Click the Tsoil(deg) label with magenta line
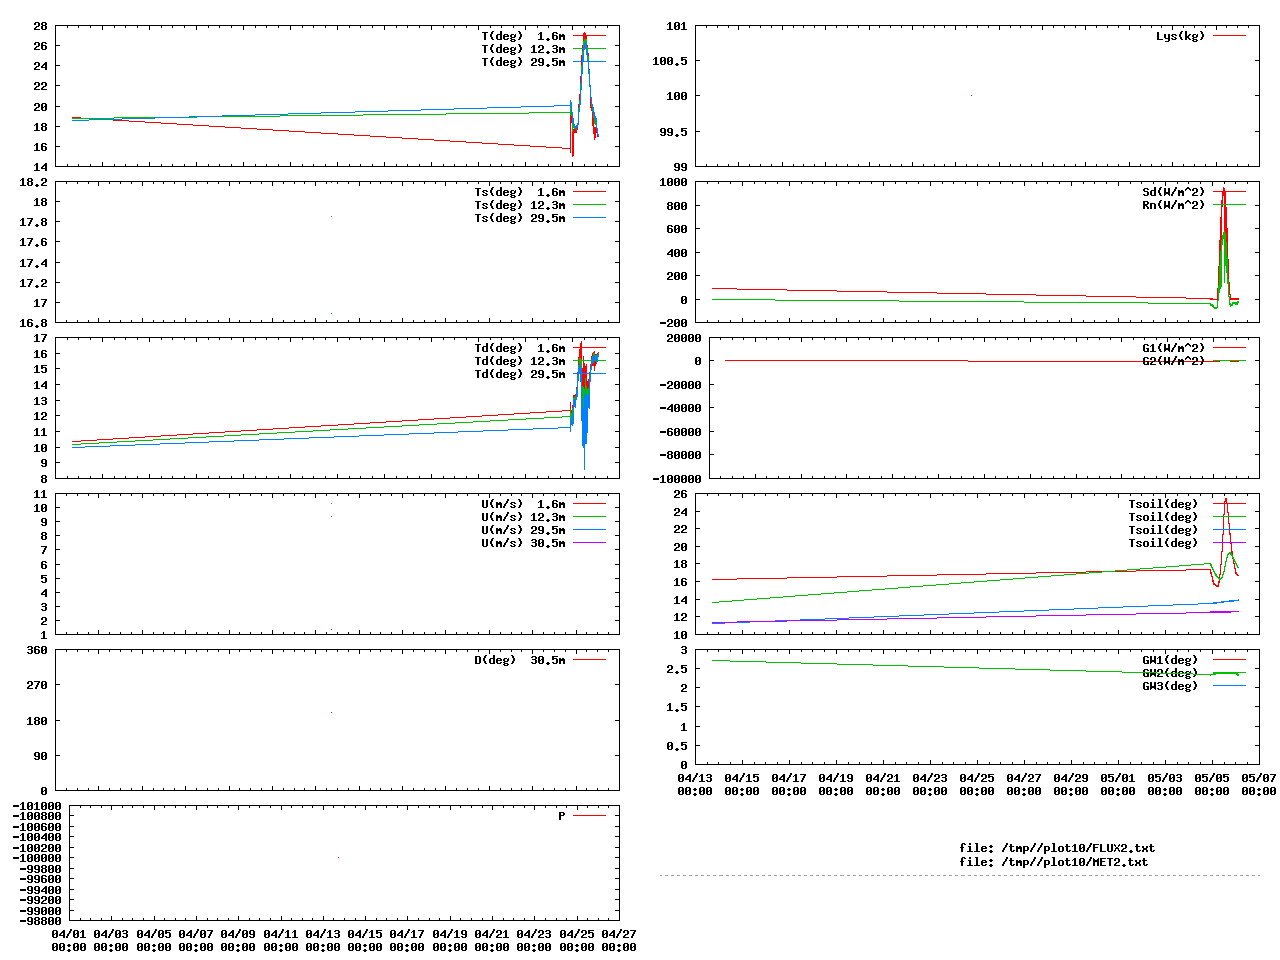This screenshot has width=1280, height=960. point(1163,543)
